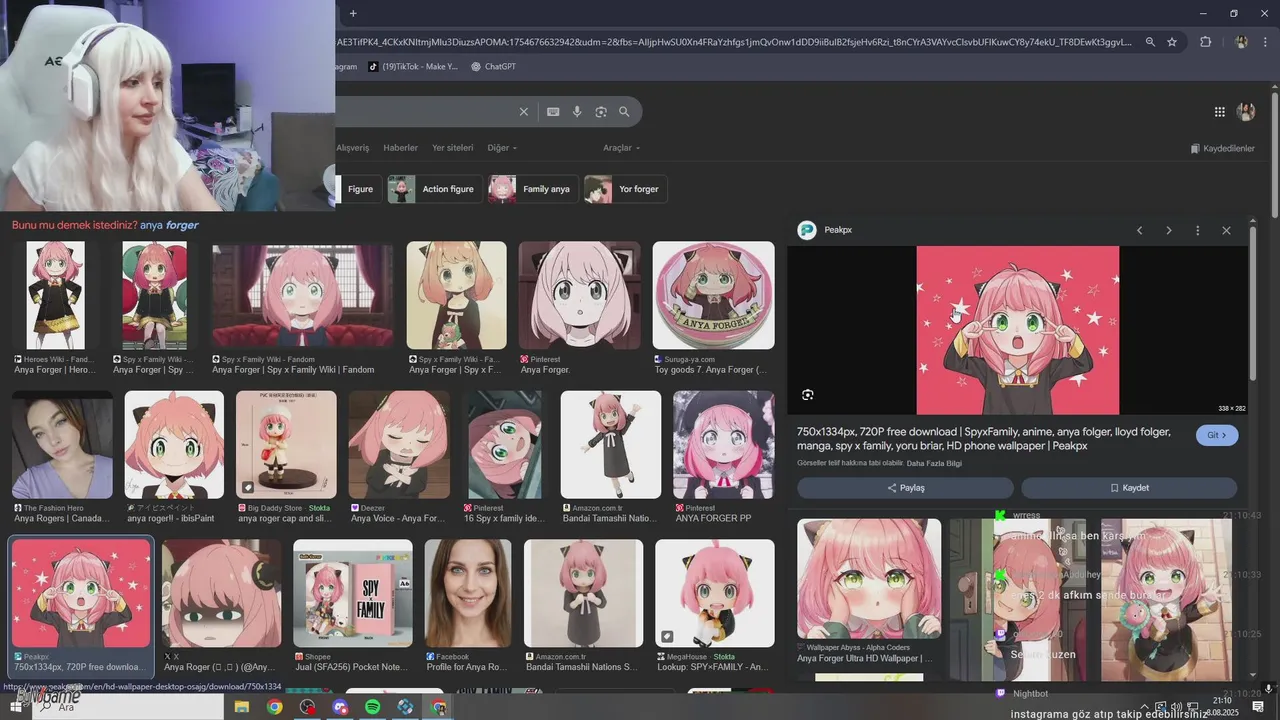Open the Chrome profile avatar in the toolbar
The width and height of the screenshot is (1280, 720).
click(1241, 42)
